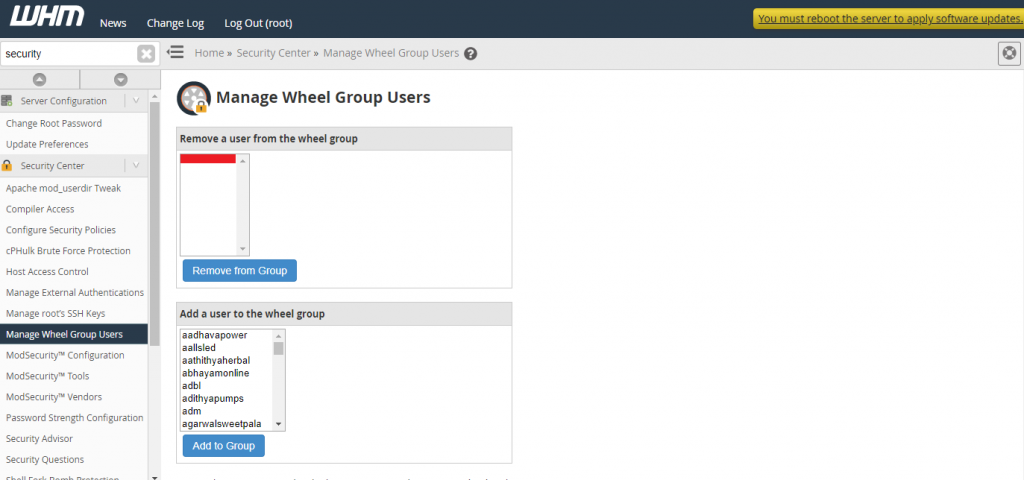Click the Add to Group button
Image resolution: width=1024 pixels, height=480 pixels.
tap(223, 445)
